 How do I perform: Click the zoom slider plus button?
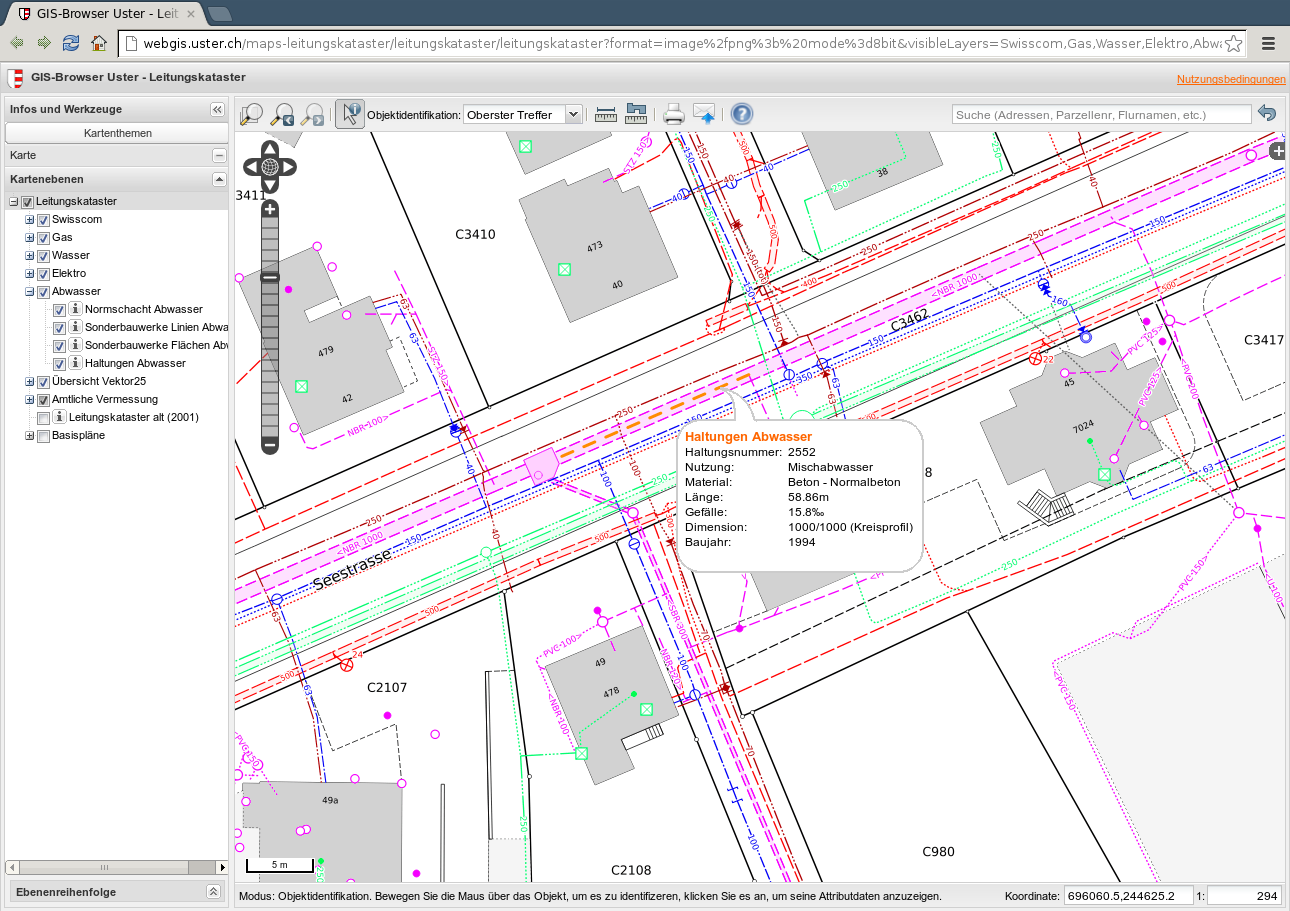click(x=269, y=209)
